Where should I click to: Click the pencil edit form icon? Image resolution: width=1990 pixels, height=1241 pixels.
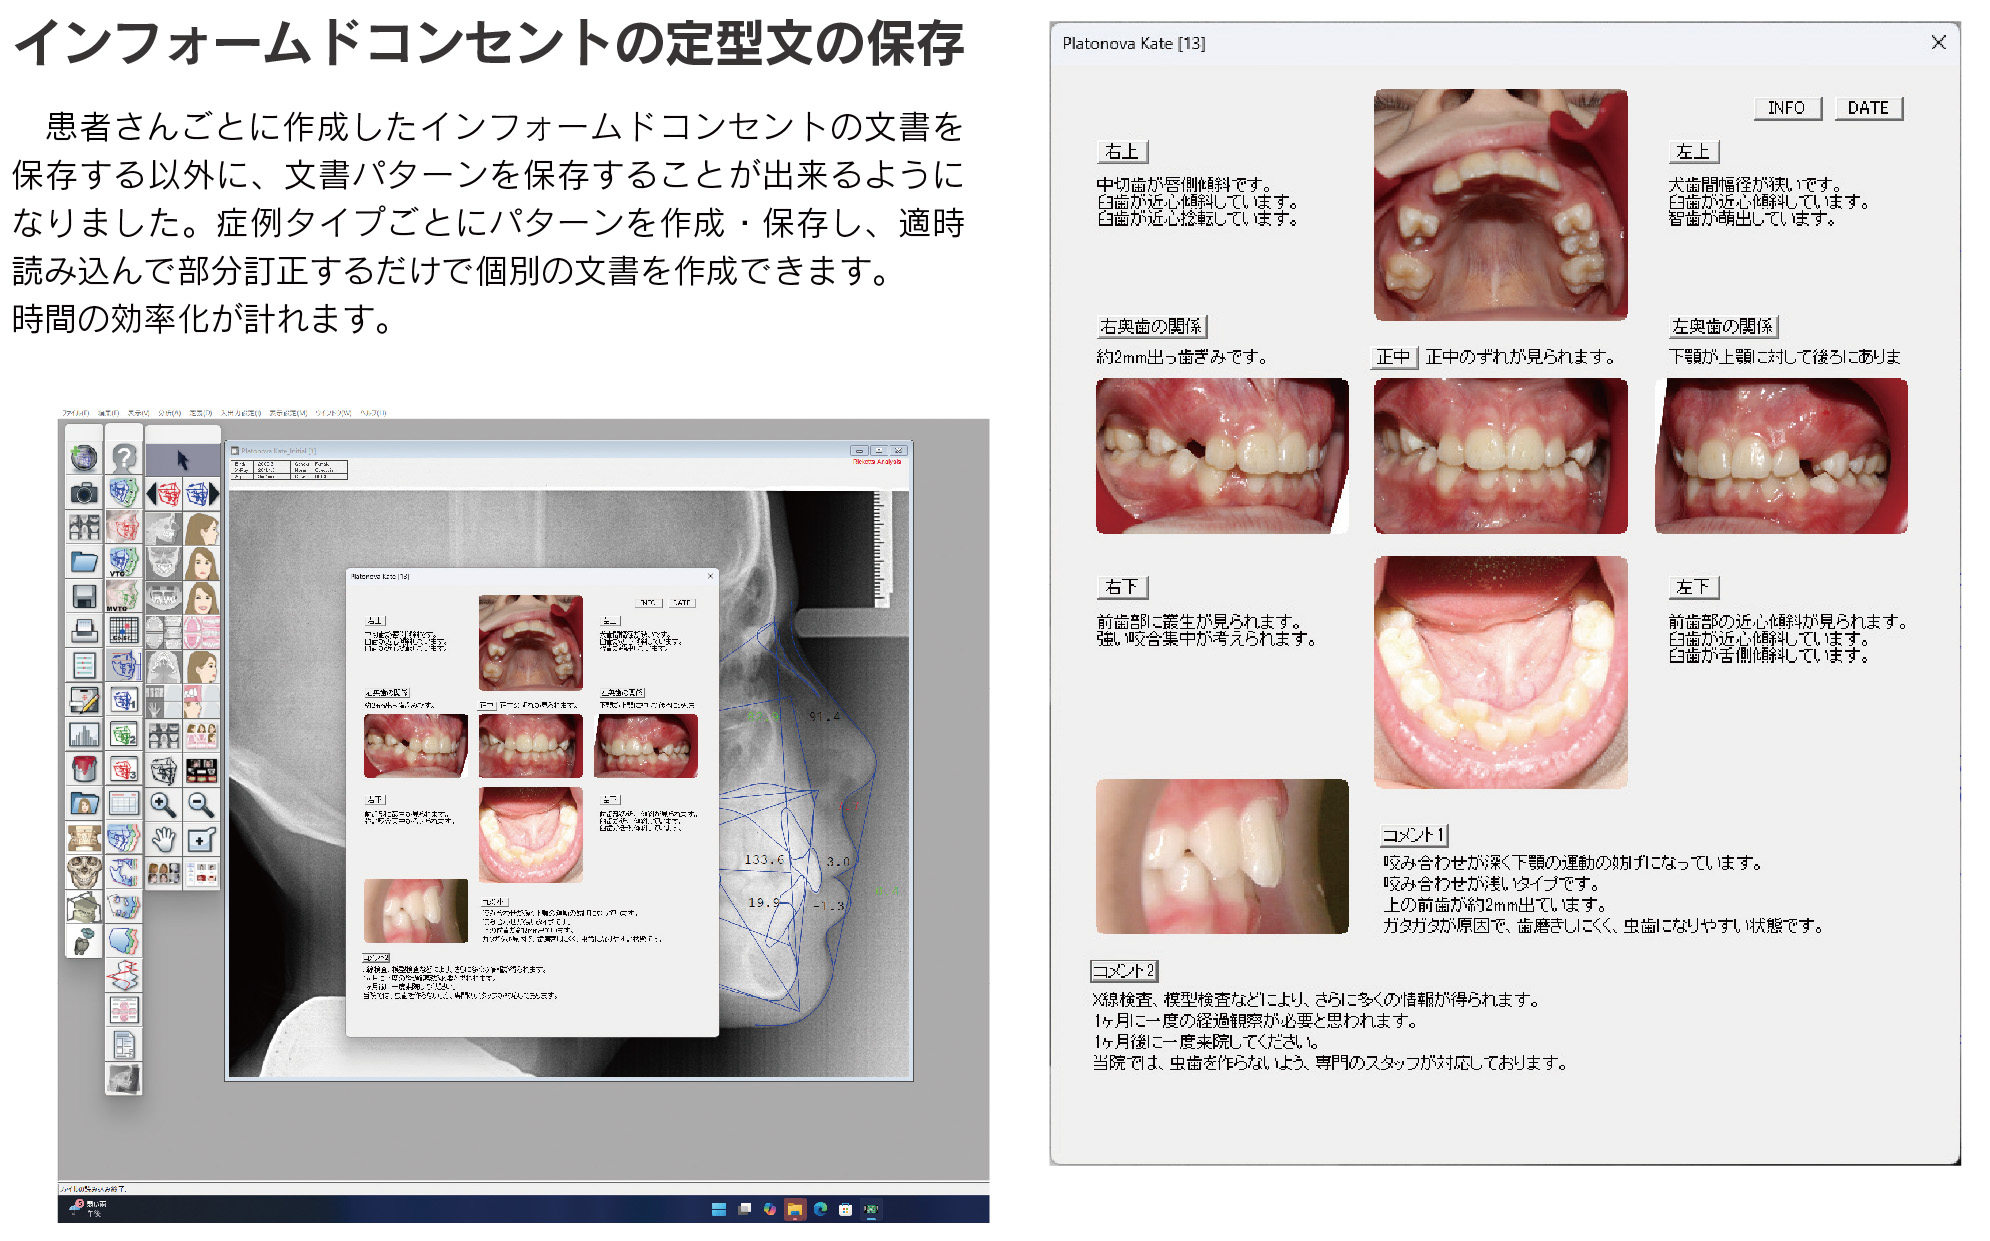coord(84,700)
